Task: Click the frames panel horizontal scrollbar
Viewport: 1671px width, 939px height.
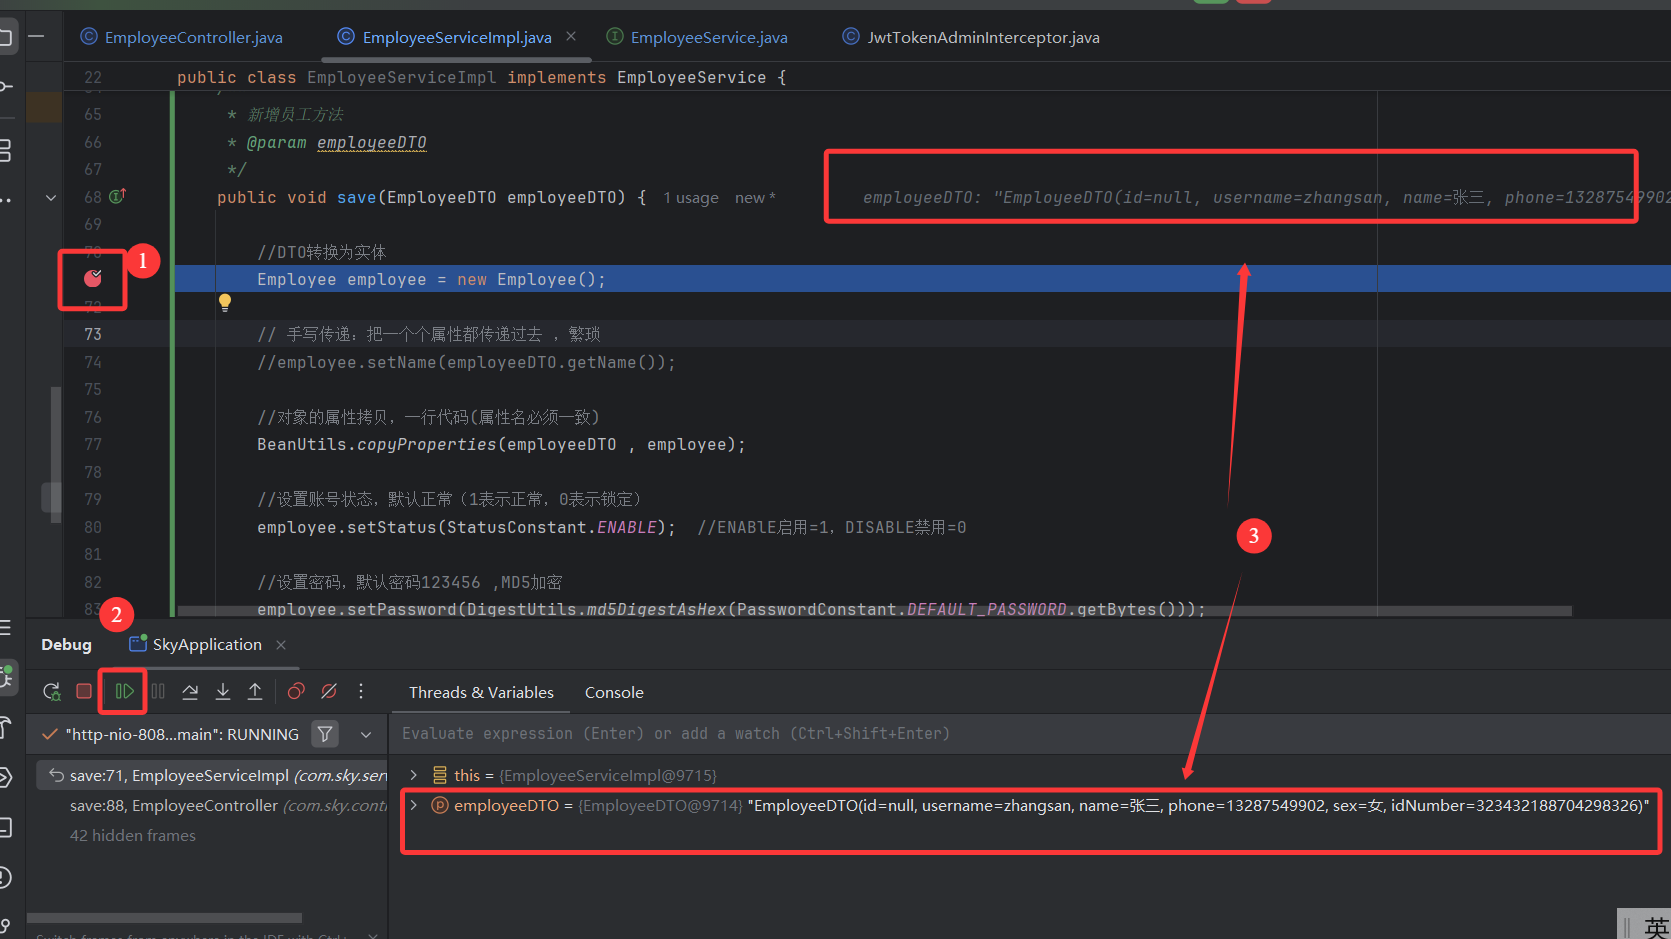Action: click(x=164, y=917)
